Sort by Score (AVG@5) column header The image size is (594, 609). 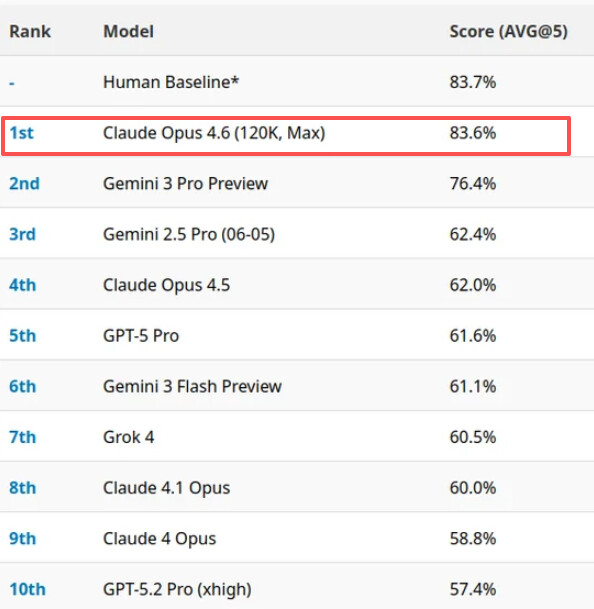[x=509, y=31]
